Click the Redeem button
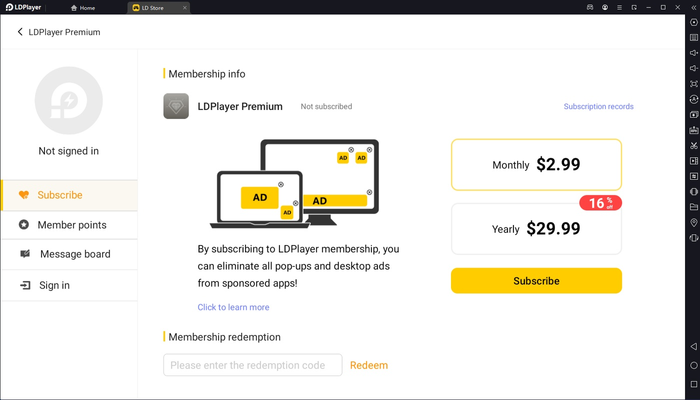The image size is (700, 400). point(368,365)
